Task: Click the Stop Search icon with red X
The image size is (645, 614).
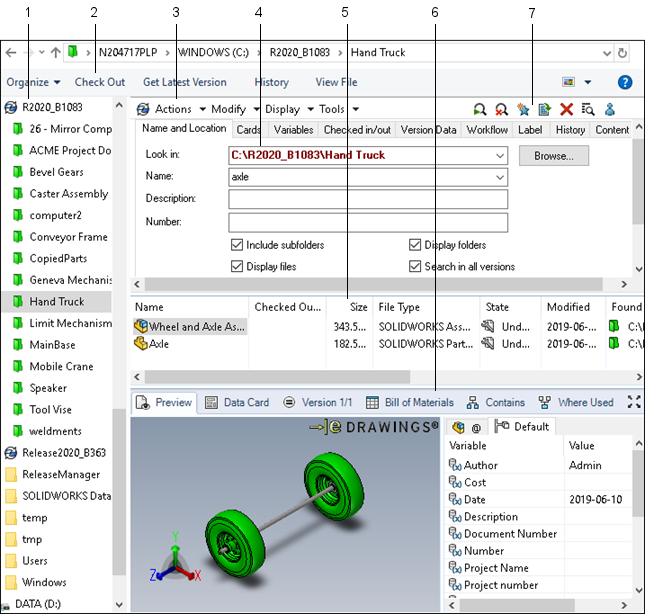Action: [x=501, y=109]
